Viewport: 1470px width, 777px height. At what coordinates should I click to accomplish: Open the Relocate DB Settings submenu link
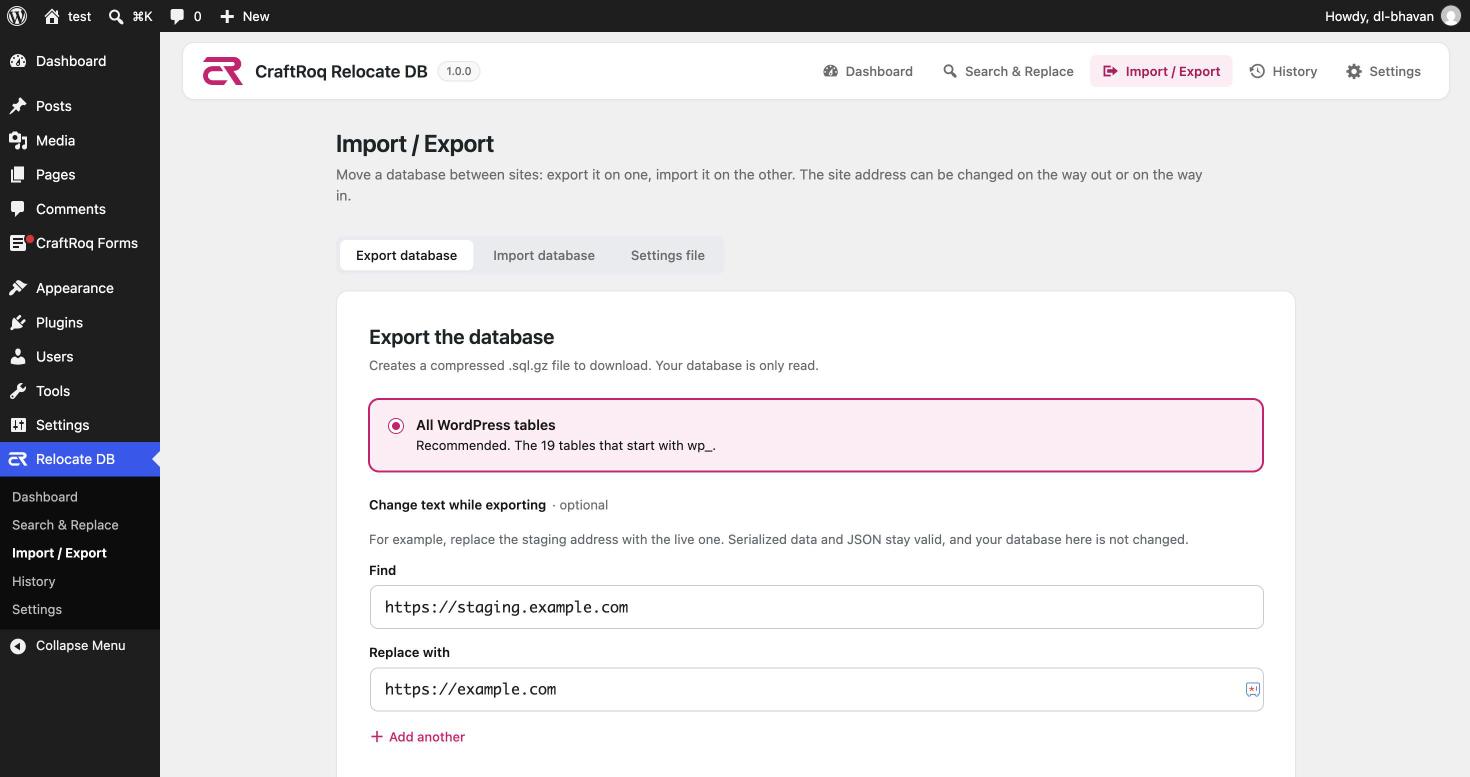click(37, 609)
